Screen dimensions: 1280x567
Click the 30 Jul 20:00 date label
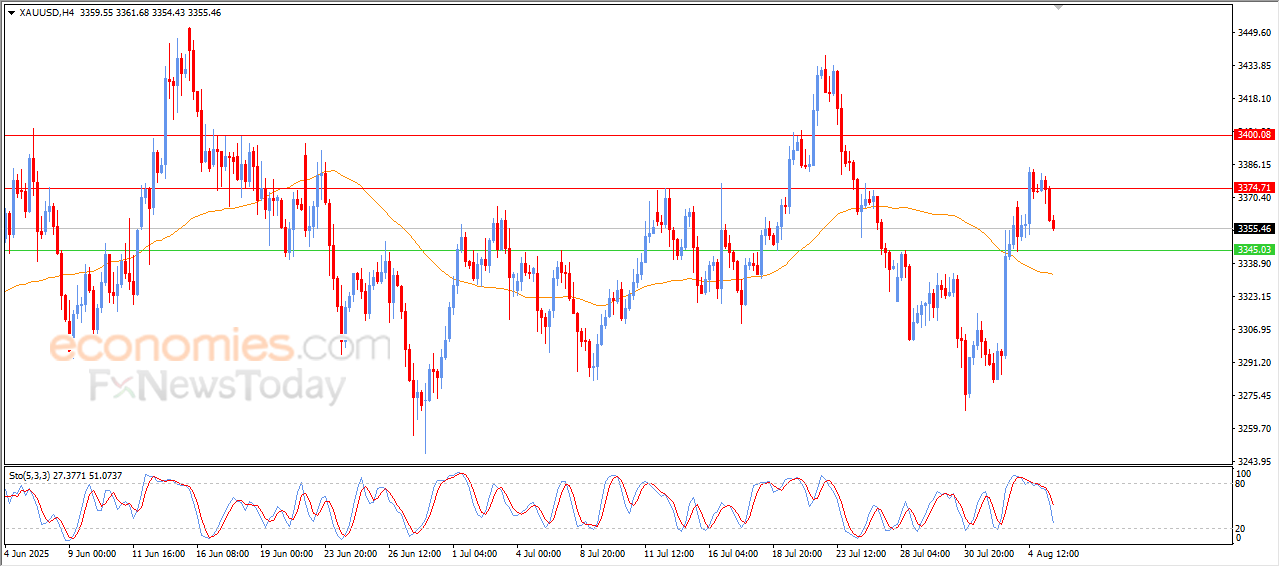tap(990, 552)
